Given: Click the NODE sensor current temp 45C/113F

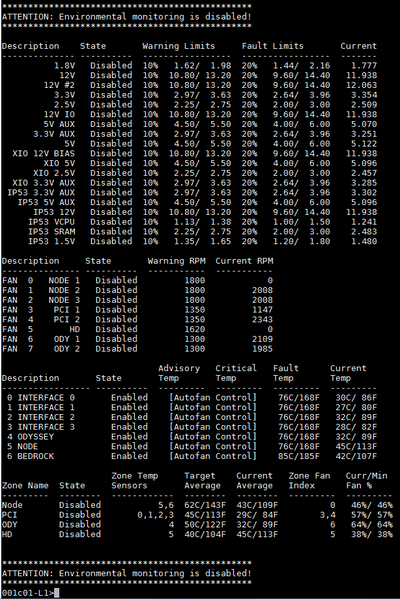Looking at the screenshot, I should (x=356, y=447).
